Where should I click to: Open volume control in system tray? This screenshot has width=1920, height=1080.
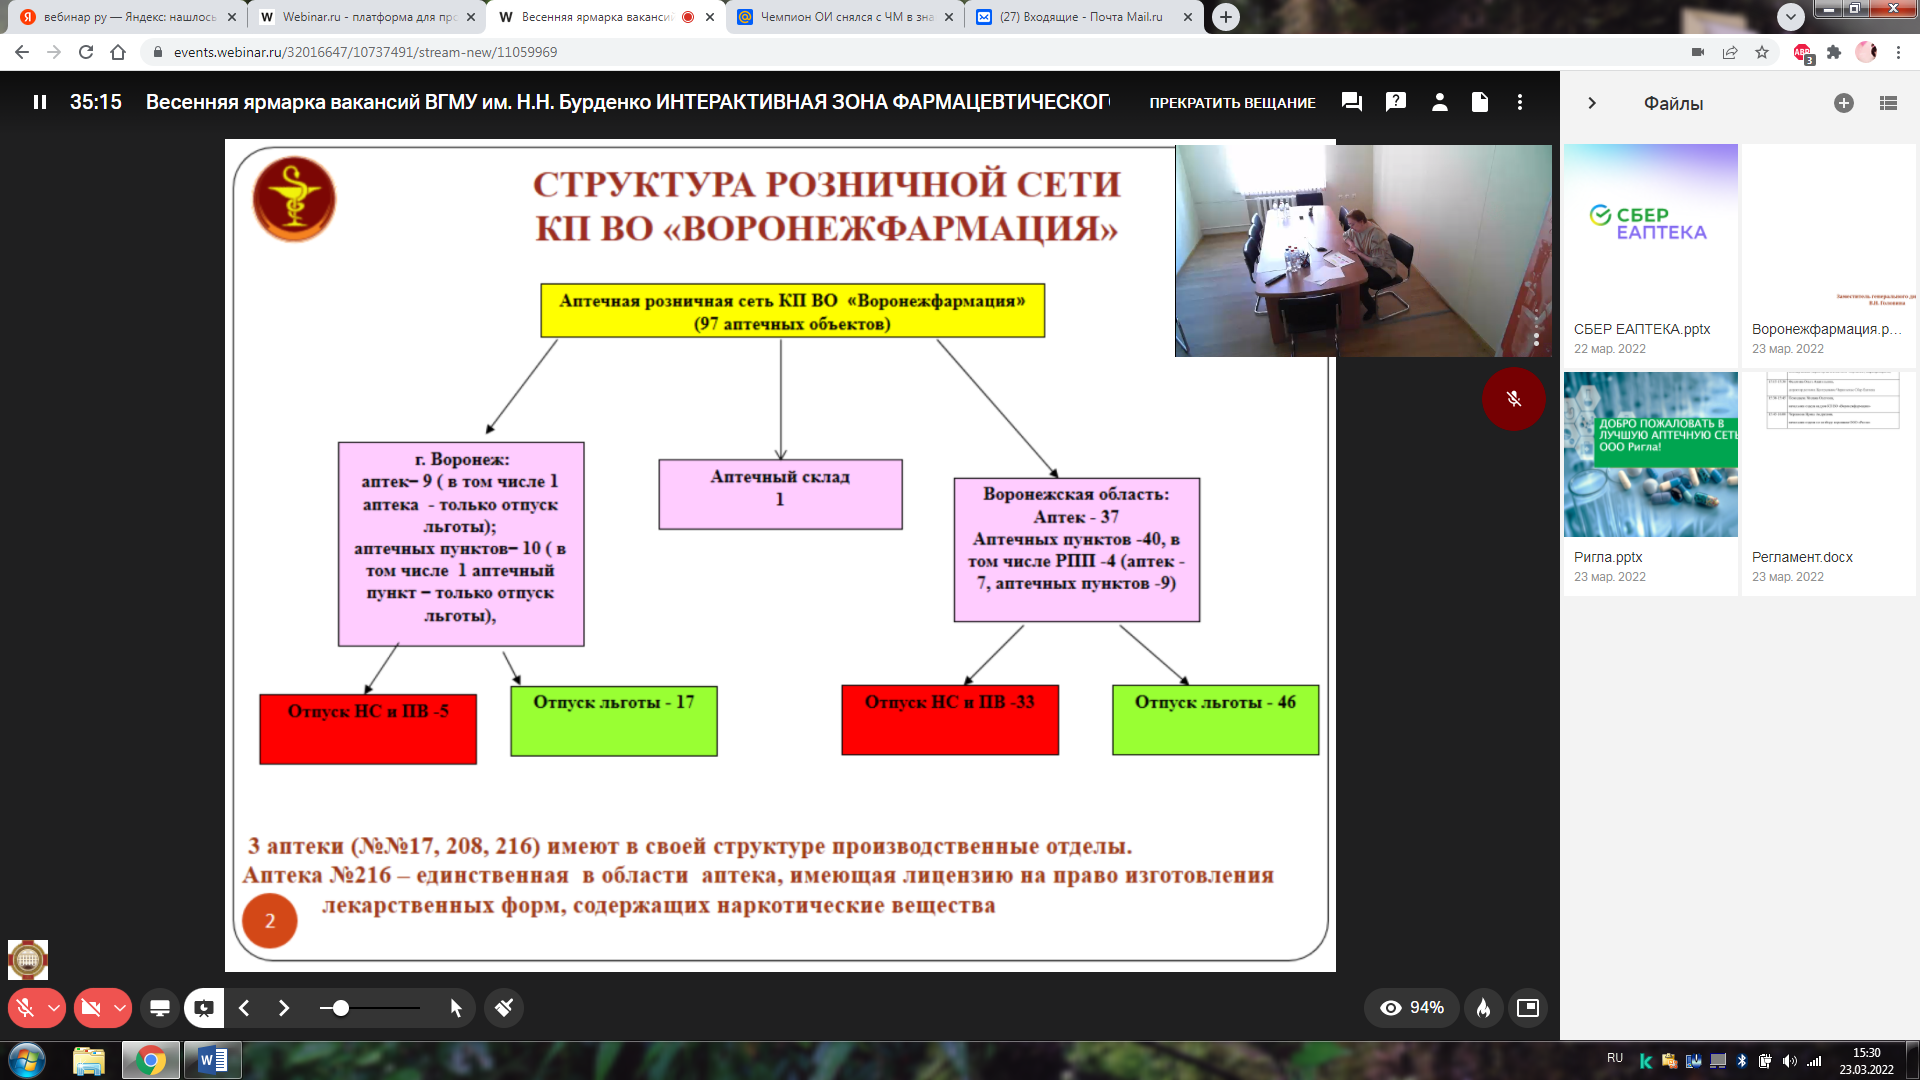coord(1789,1061)
